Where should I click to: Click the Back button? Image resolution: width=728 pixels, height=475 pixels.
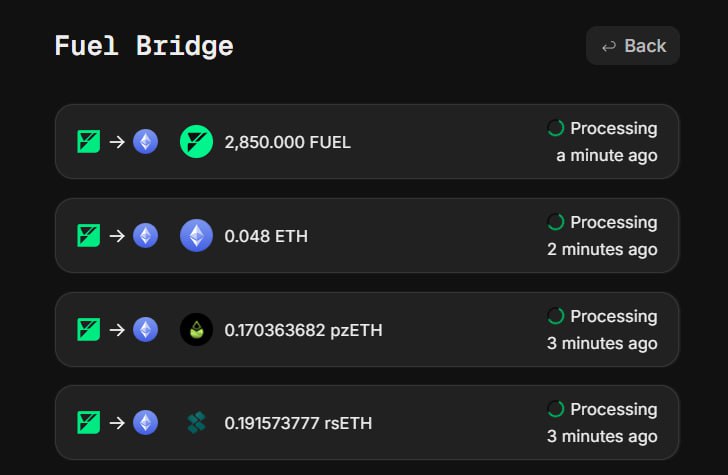point(632,46)
